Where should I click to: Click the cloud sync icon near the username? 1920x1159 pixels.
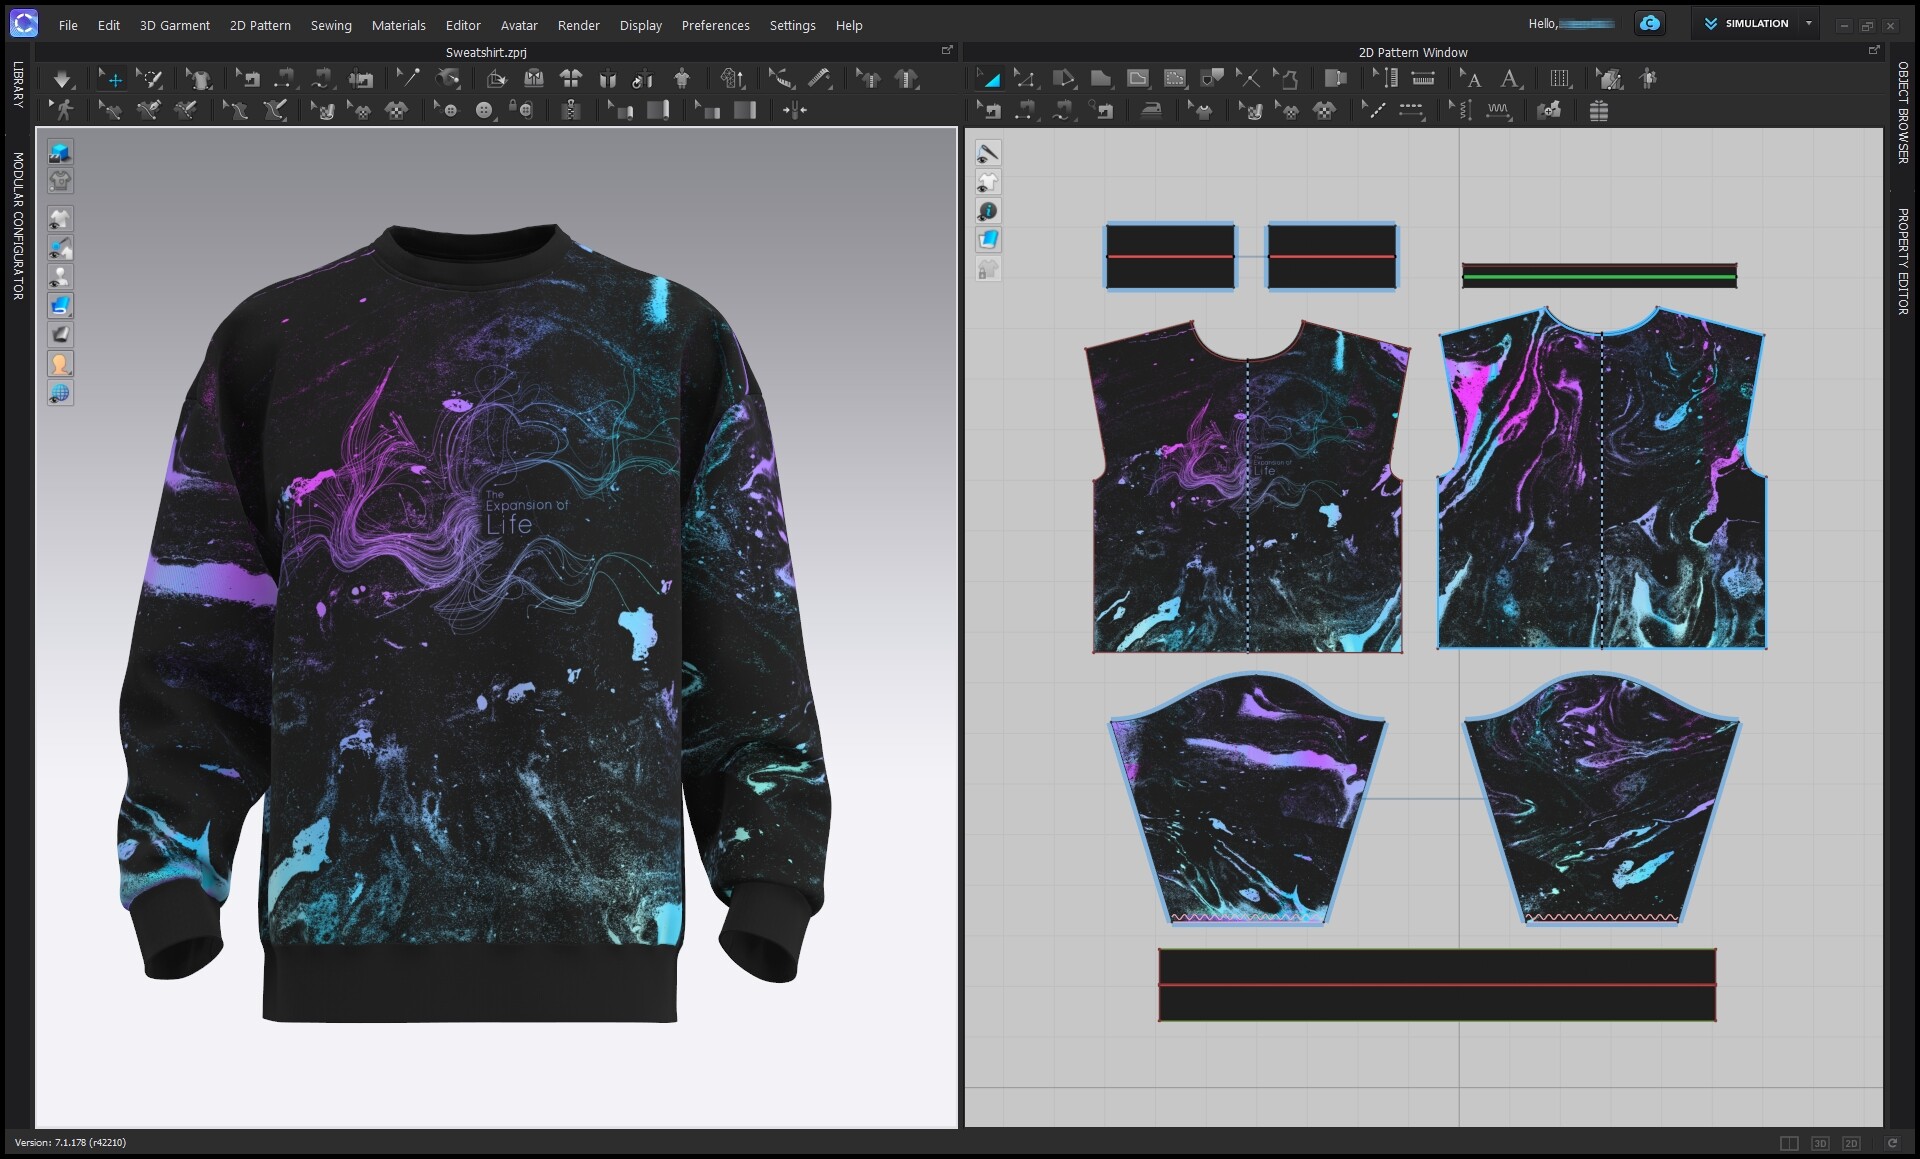[1649, 23]
